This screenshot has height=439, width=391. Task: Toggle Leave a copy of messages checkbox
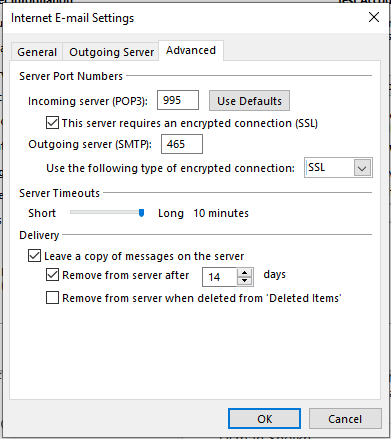[x=34, y=256]
